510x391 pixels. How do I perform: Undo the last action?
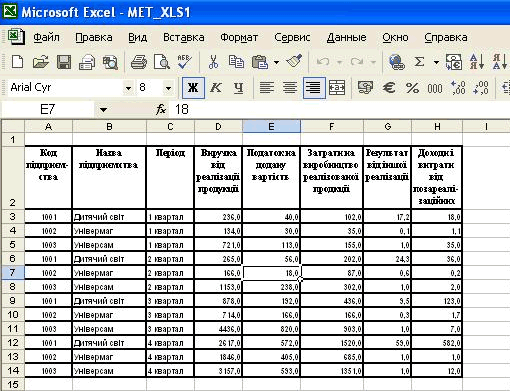click(x=323, y=62)
